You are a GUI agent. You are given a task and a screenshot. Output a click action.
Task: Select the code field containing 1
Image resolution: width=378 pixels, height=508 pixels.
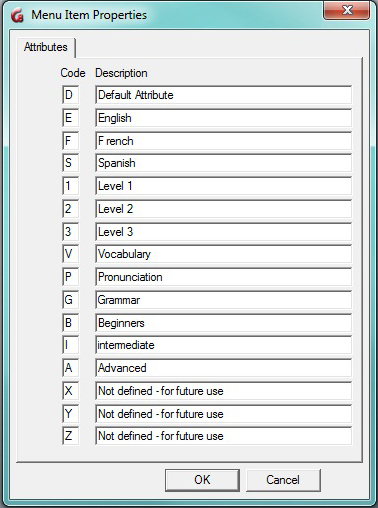click(71, 186)
